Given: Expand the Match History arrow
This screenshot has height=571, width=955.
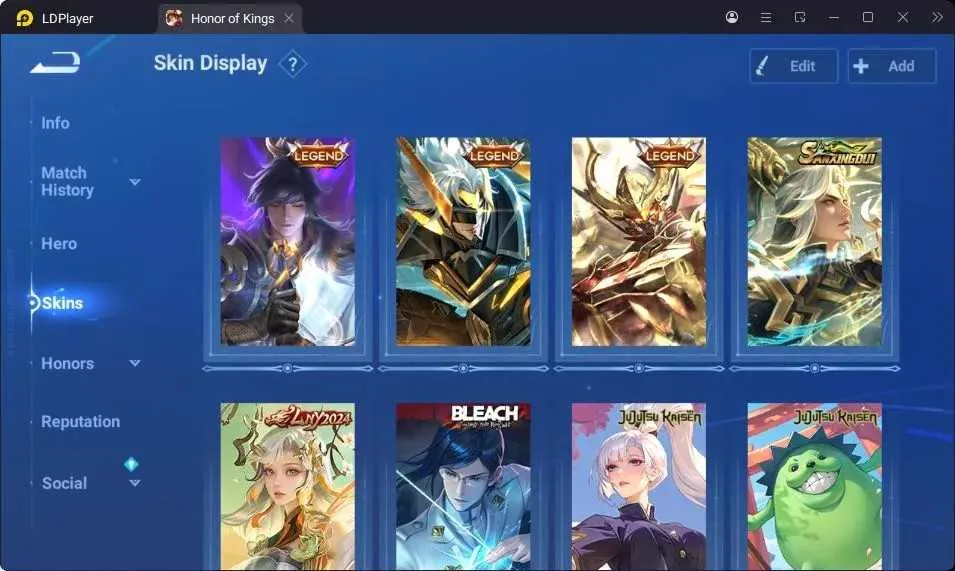Looking at the screenshot, I should pos(135,182).
